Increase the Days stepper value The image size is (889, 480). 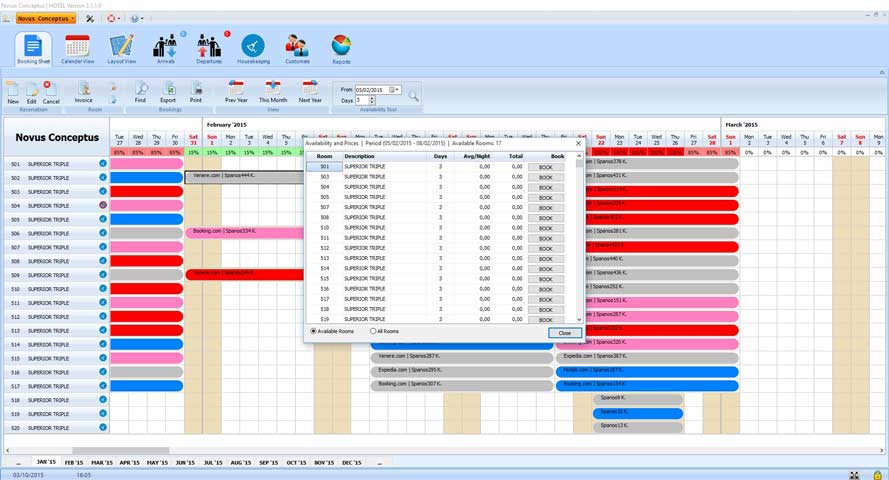(x=373, y=98)
